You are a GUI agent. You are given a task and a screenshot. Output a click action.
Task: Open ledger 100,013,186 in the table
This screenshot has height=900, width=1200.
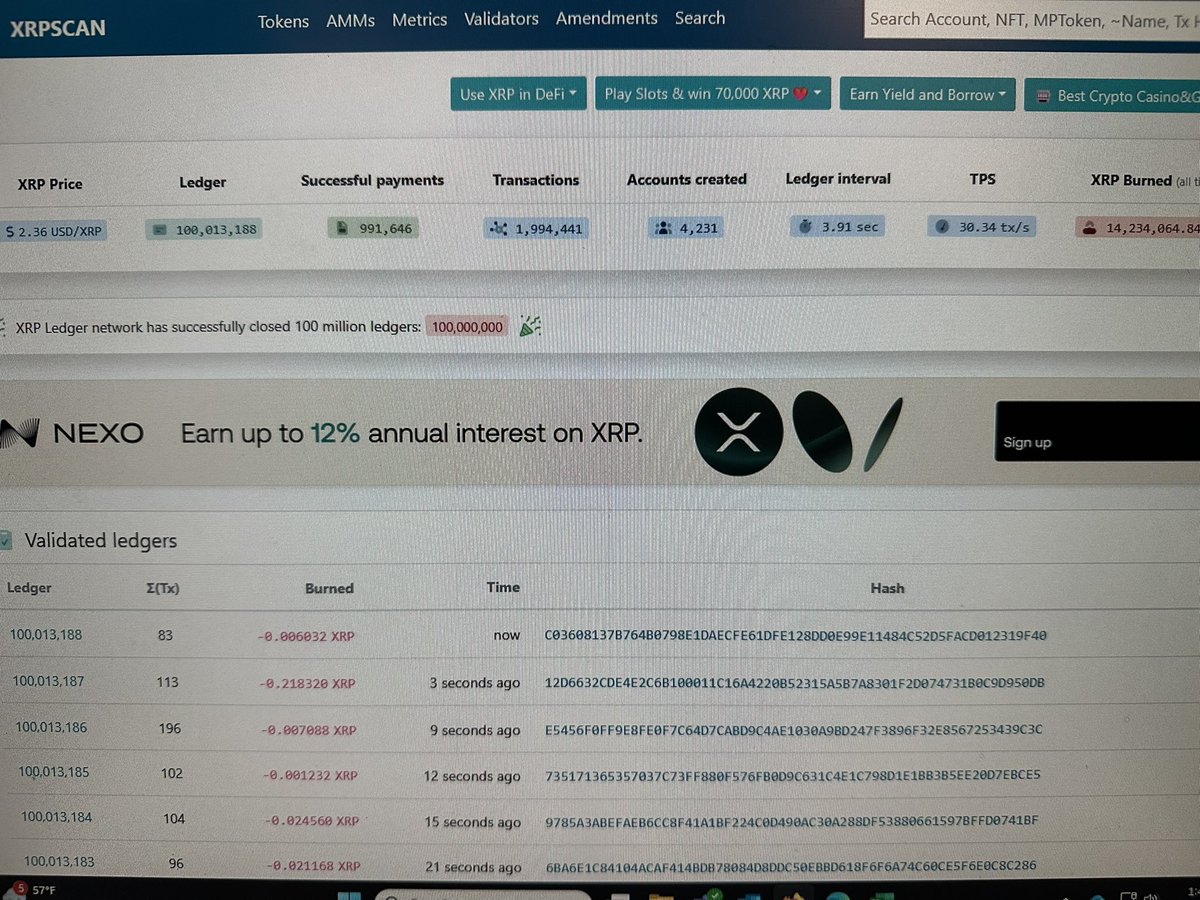point(51,727)
